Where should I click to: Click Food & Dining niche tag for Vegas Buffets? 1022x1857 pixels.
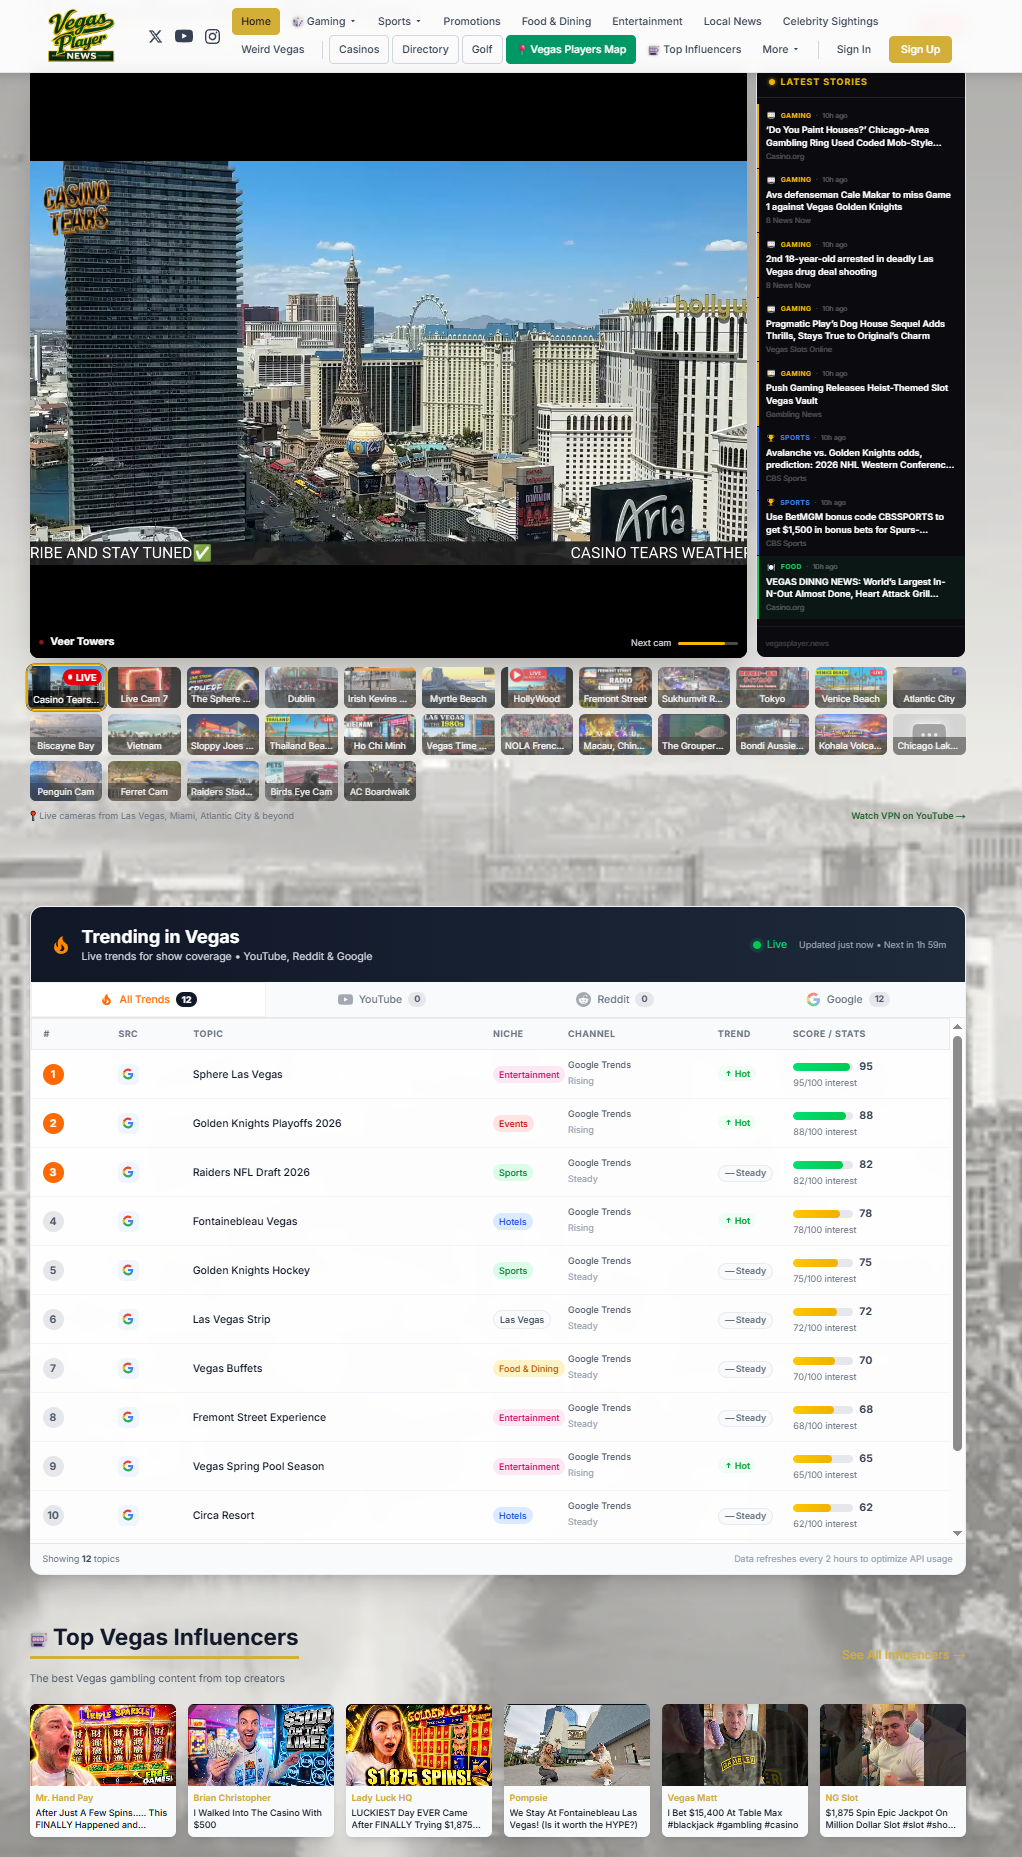click(529, 1369)
